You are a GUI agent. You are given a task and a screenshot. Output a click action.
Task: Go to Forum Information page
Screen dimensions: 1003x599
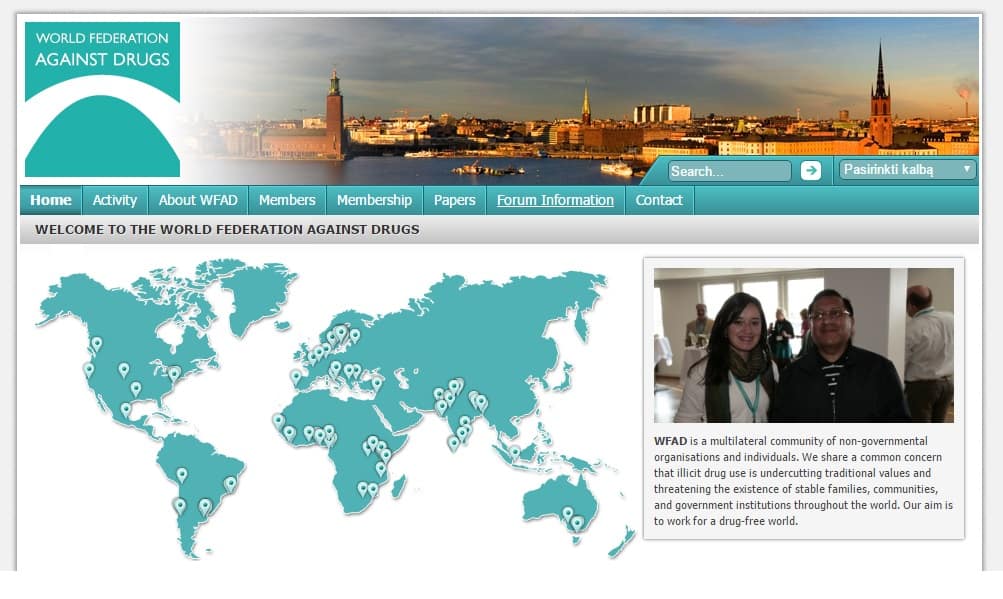coord(555,200)
